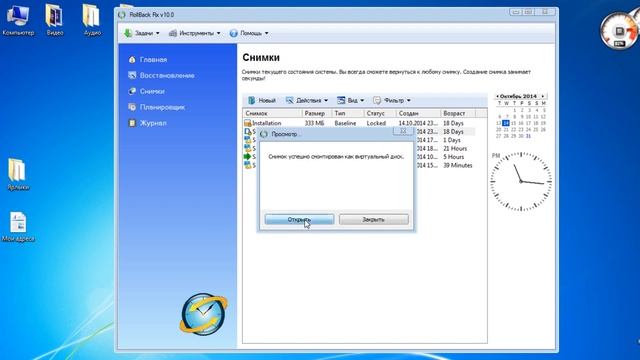Open the Задачи toolbar menu
This screenshot has width=640, height=360.
142,33
